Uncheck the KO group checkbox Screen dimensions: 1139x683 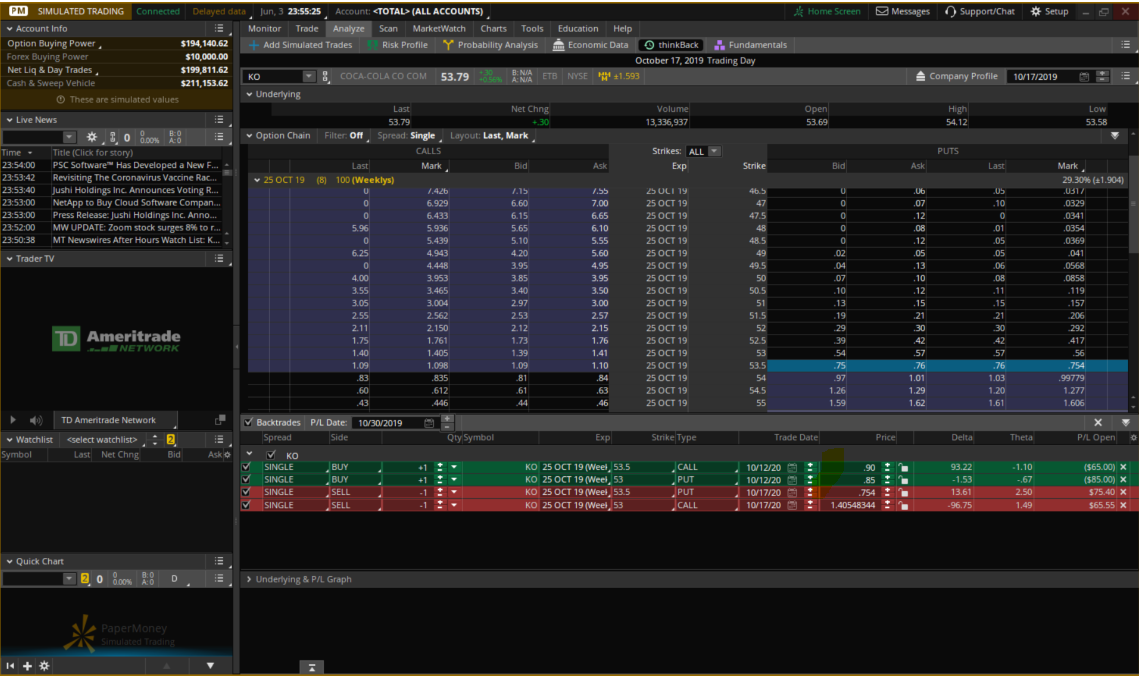(270, 455)
